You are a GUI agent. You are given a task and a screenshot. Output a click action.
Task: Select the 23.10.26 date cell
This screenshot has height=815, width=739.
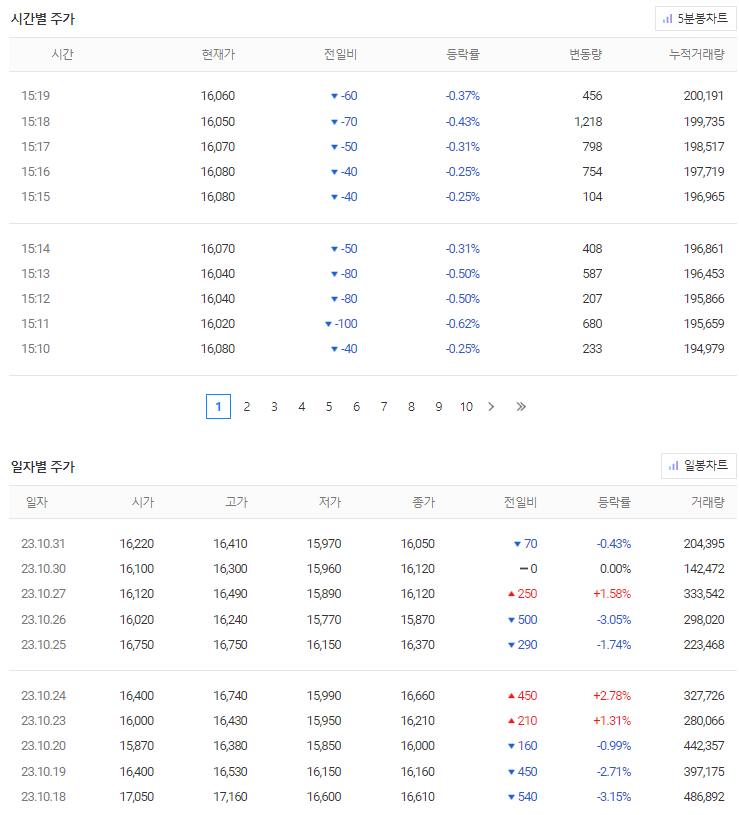(x=43, y=620)
